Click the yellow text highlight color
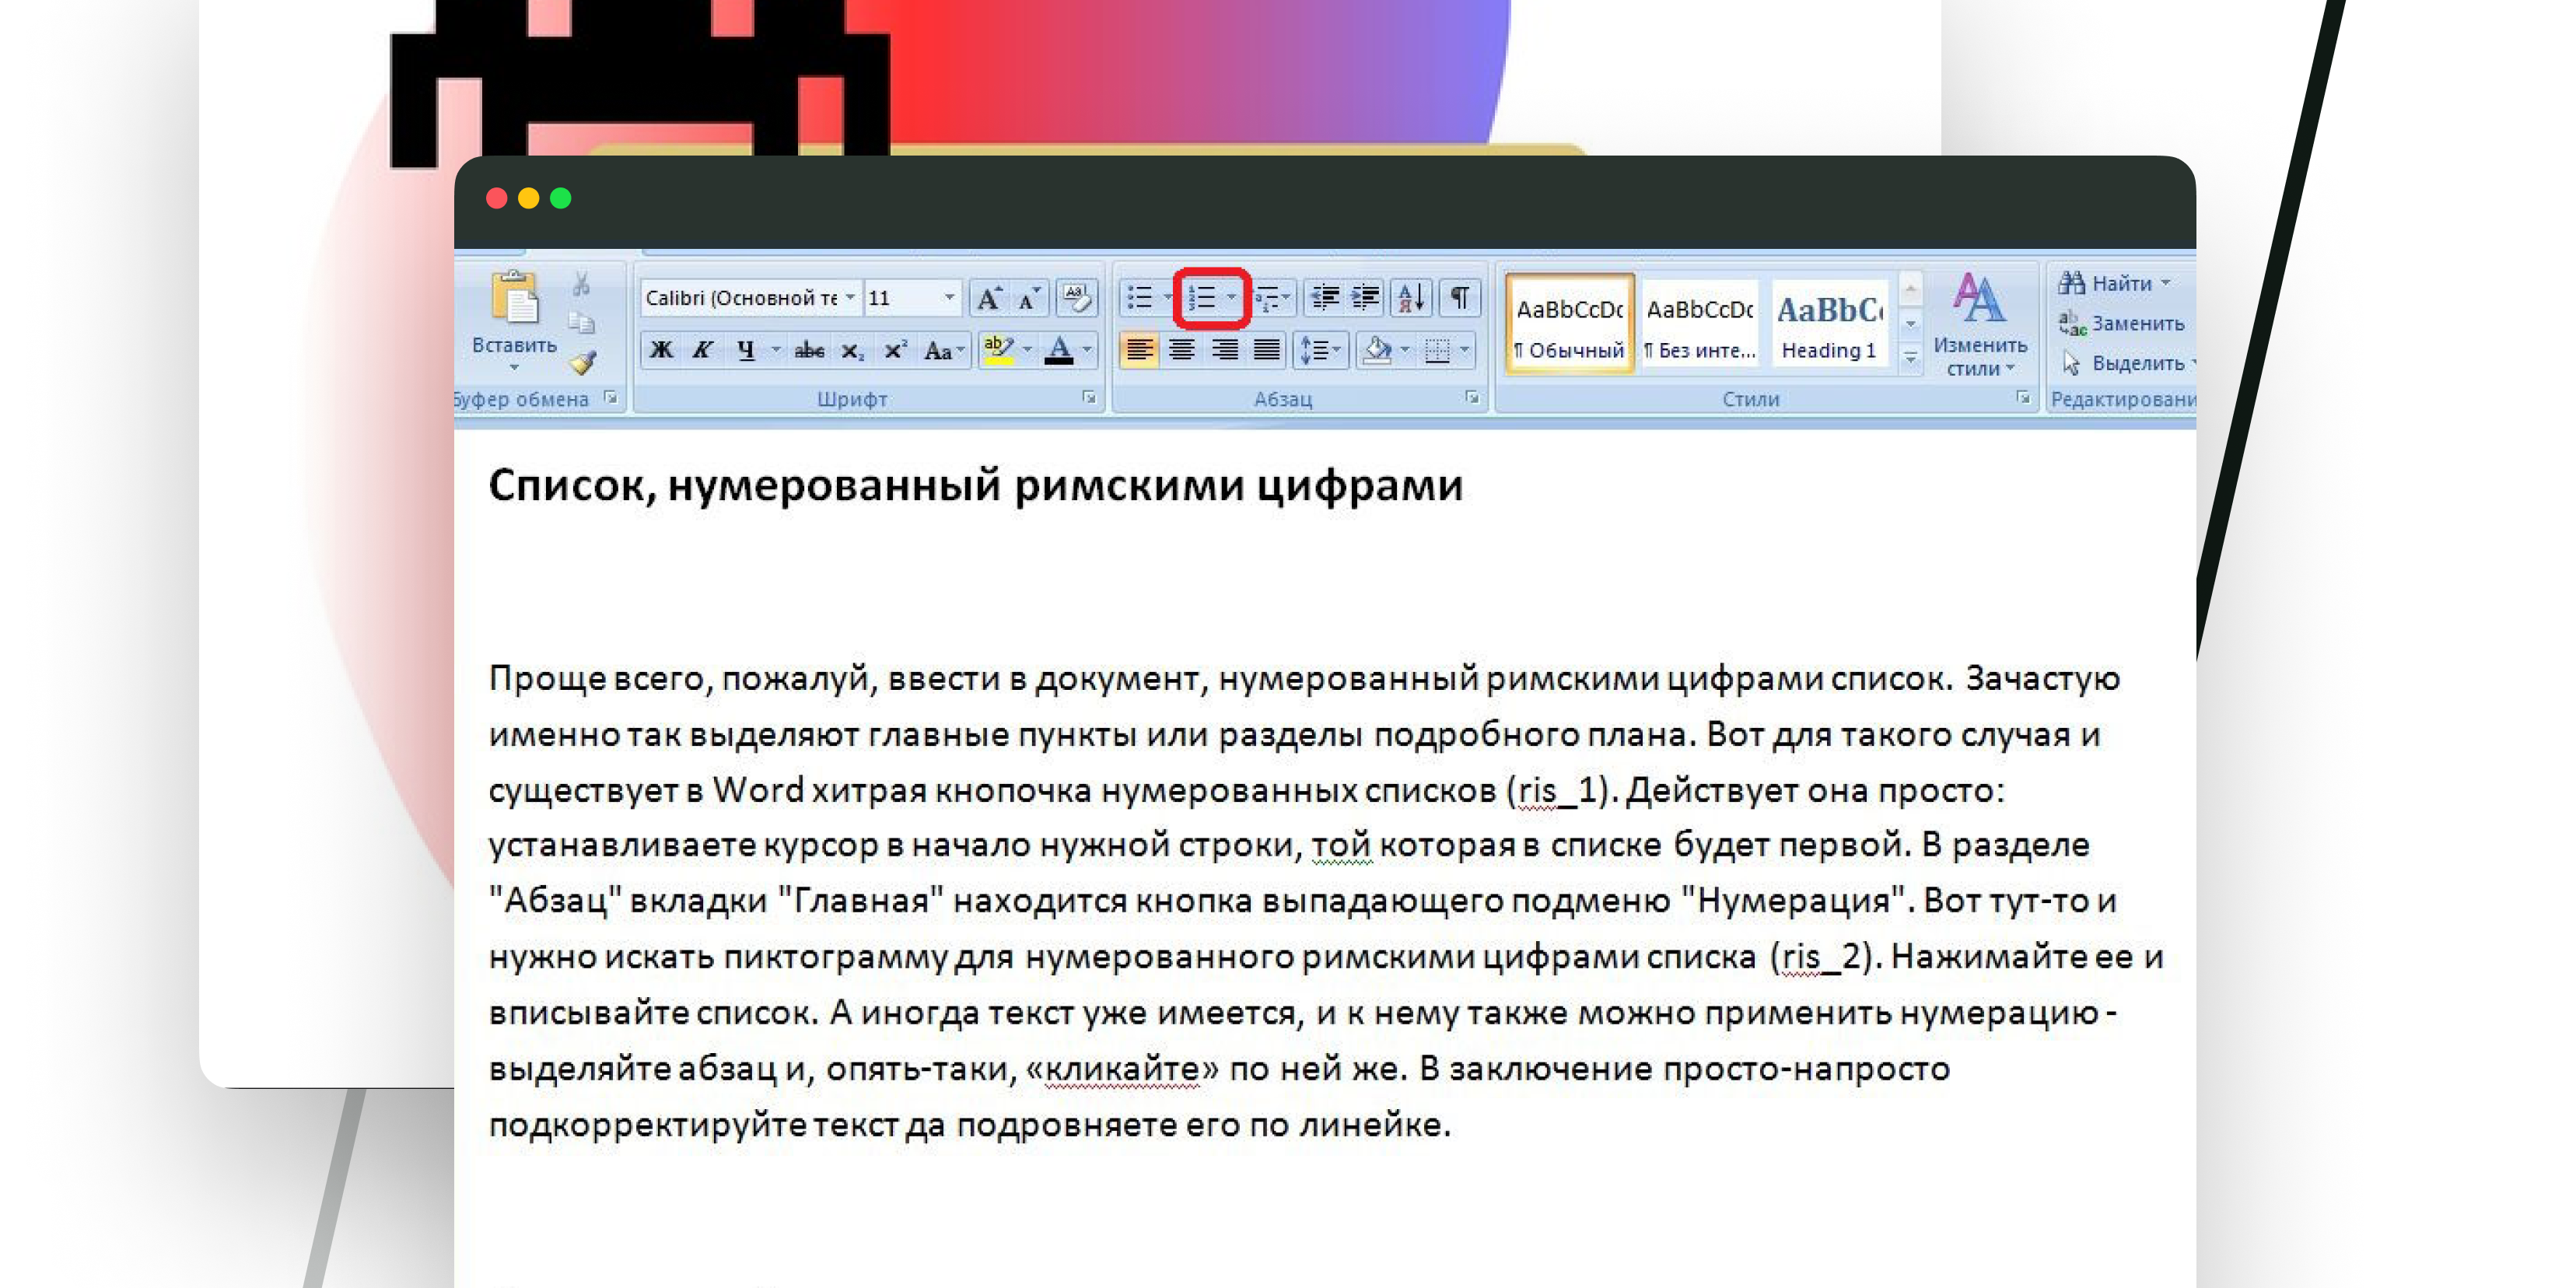This screenshot has width=2576, height=1288. [998, 350]
